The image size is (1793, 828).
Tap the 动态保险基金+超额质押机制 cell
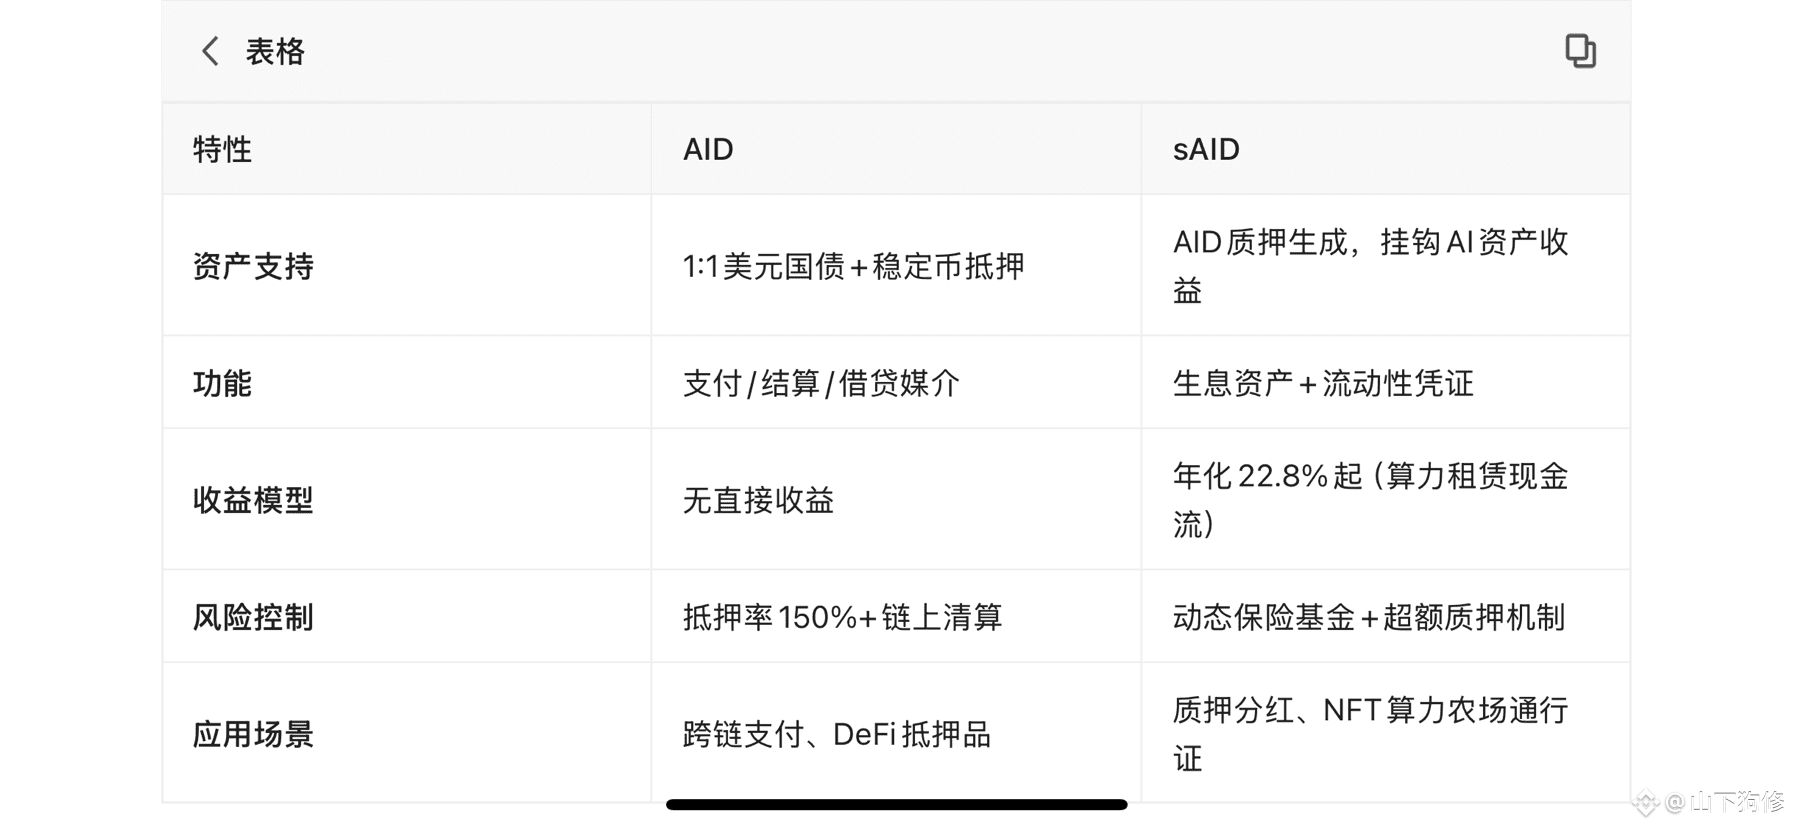click(x=1368, y=617)
